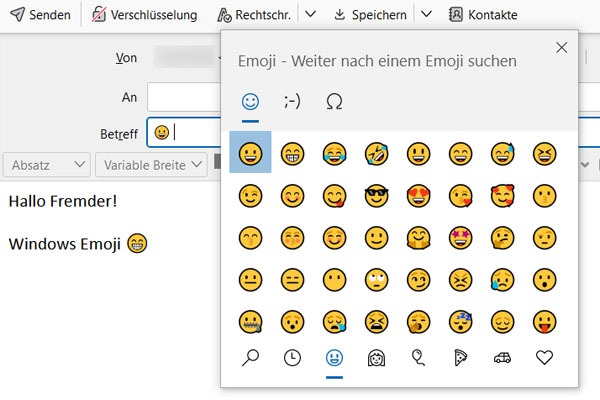The width and height of the screenshot is (600, 400).
Task: Insert the hugging face emoji
Action: pos(419,238)
